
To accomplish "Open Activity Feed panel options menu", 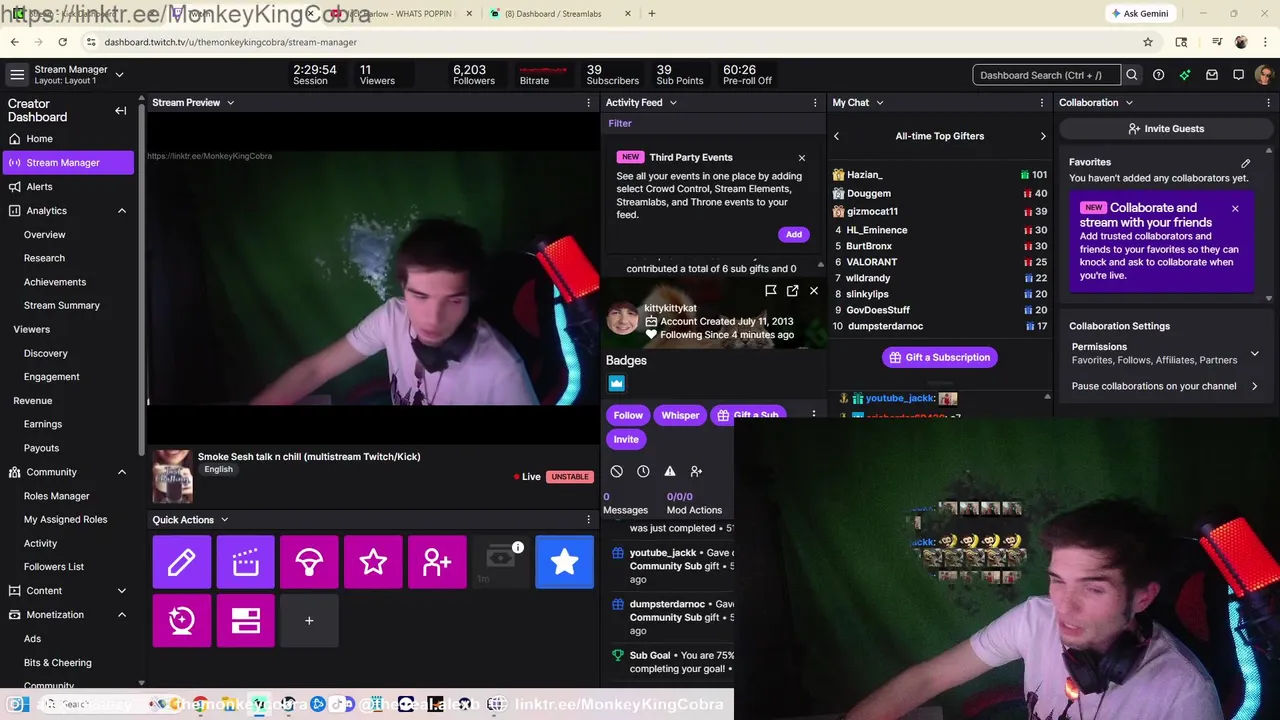I will click(x=815, y=102).
